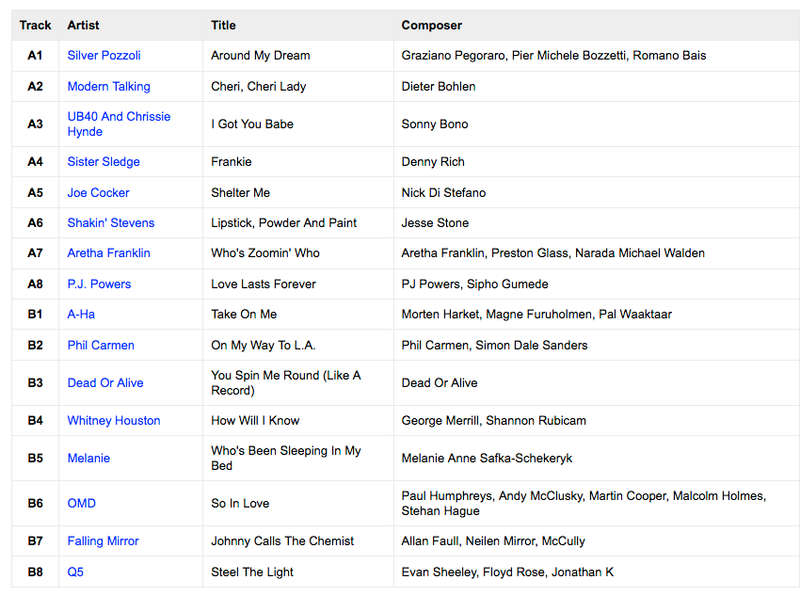Open the Modern Talking artist link
The width and height of the screenshot is (800, 600).
[109, 86]
